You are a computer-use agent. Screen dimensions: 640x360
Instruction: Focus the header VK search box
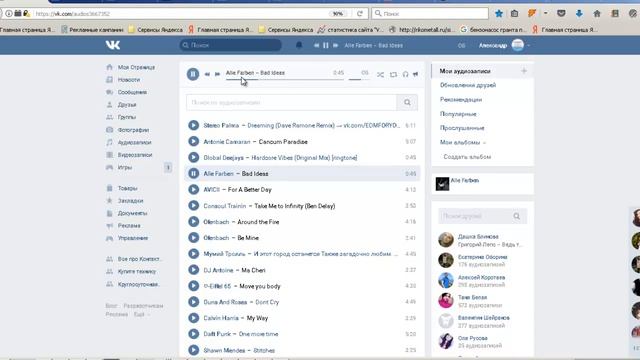231,45
